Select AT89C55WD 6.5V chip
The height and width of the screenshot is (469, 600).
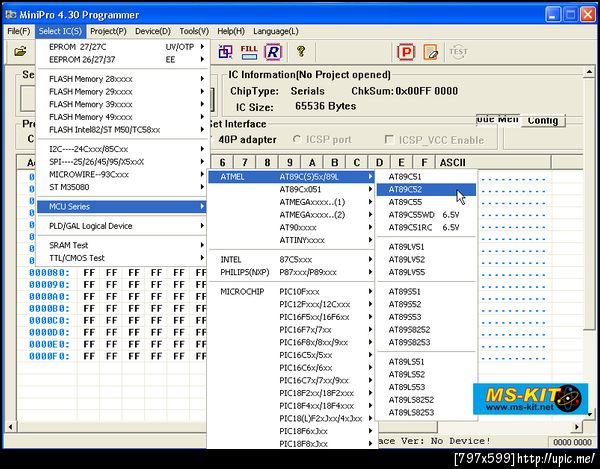tap(426, 215)
